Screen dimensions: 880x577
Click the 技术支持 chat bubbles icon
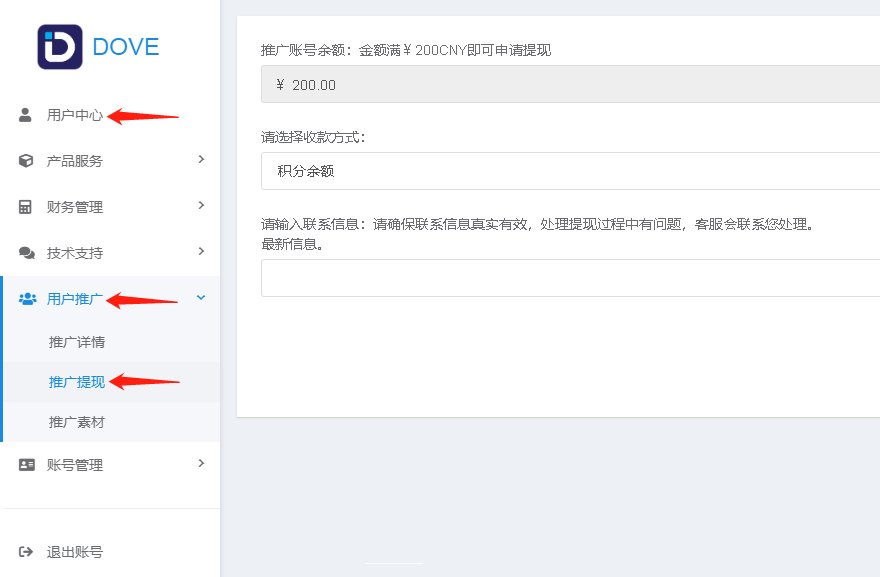(26, 253)
